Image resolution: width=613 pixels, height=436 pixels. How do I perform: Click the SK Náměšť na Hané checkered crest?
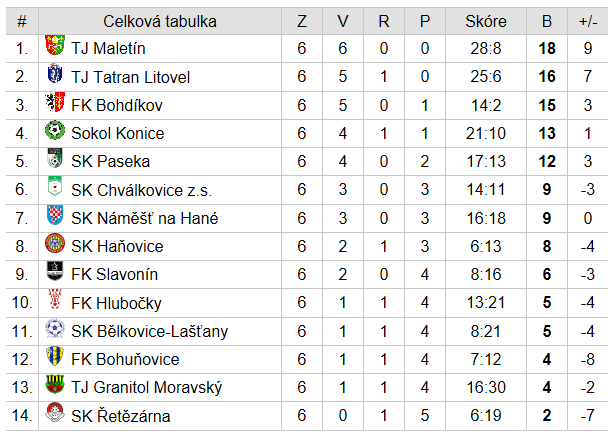pos(55,215)
